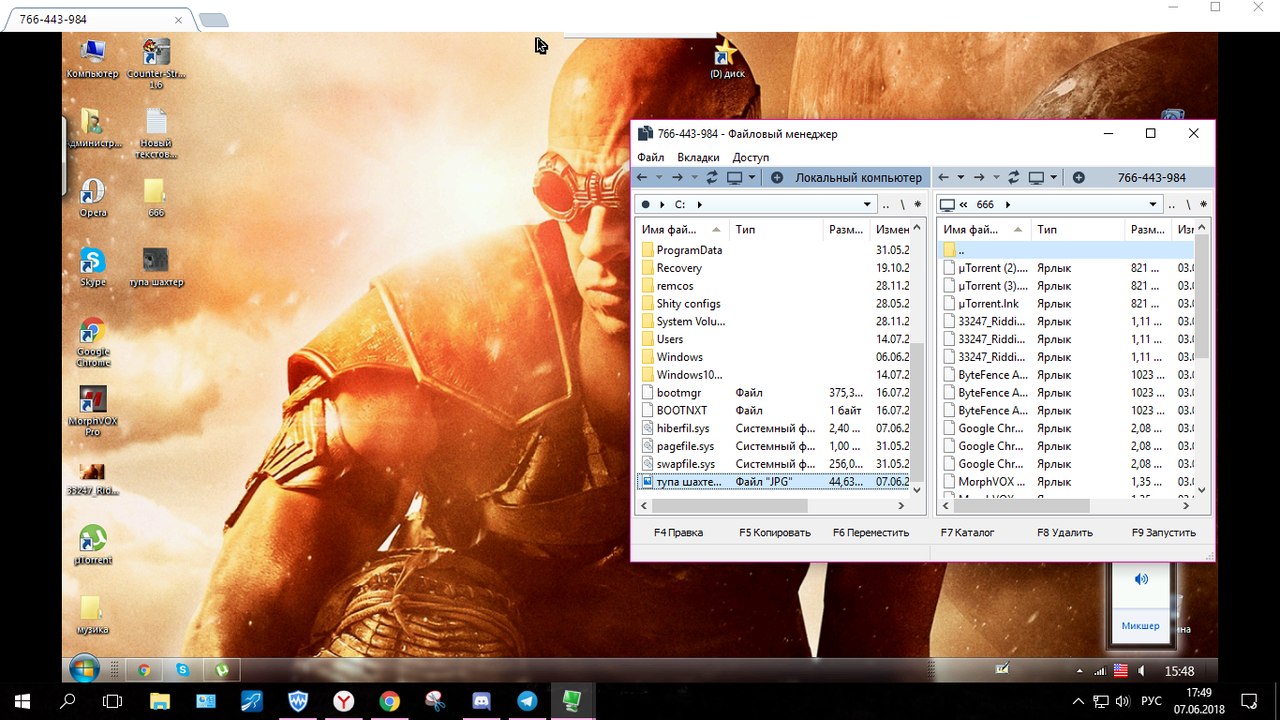
Task: Open the Вкладки menu
Action: coord(698,157)
